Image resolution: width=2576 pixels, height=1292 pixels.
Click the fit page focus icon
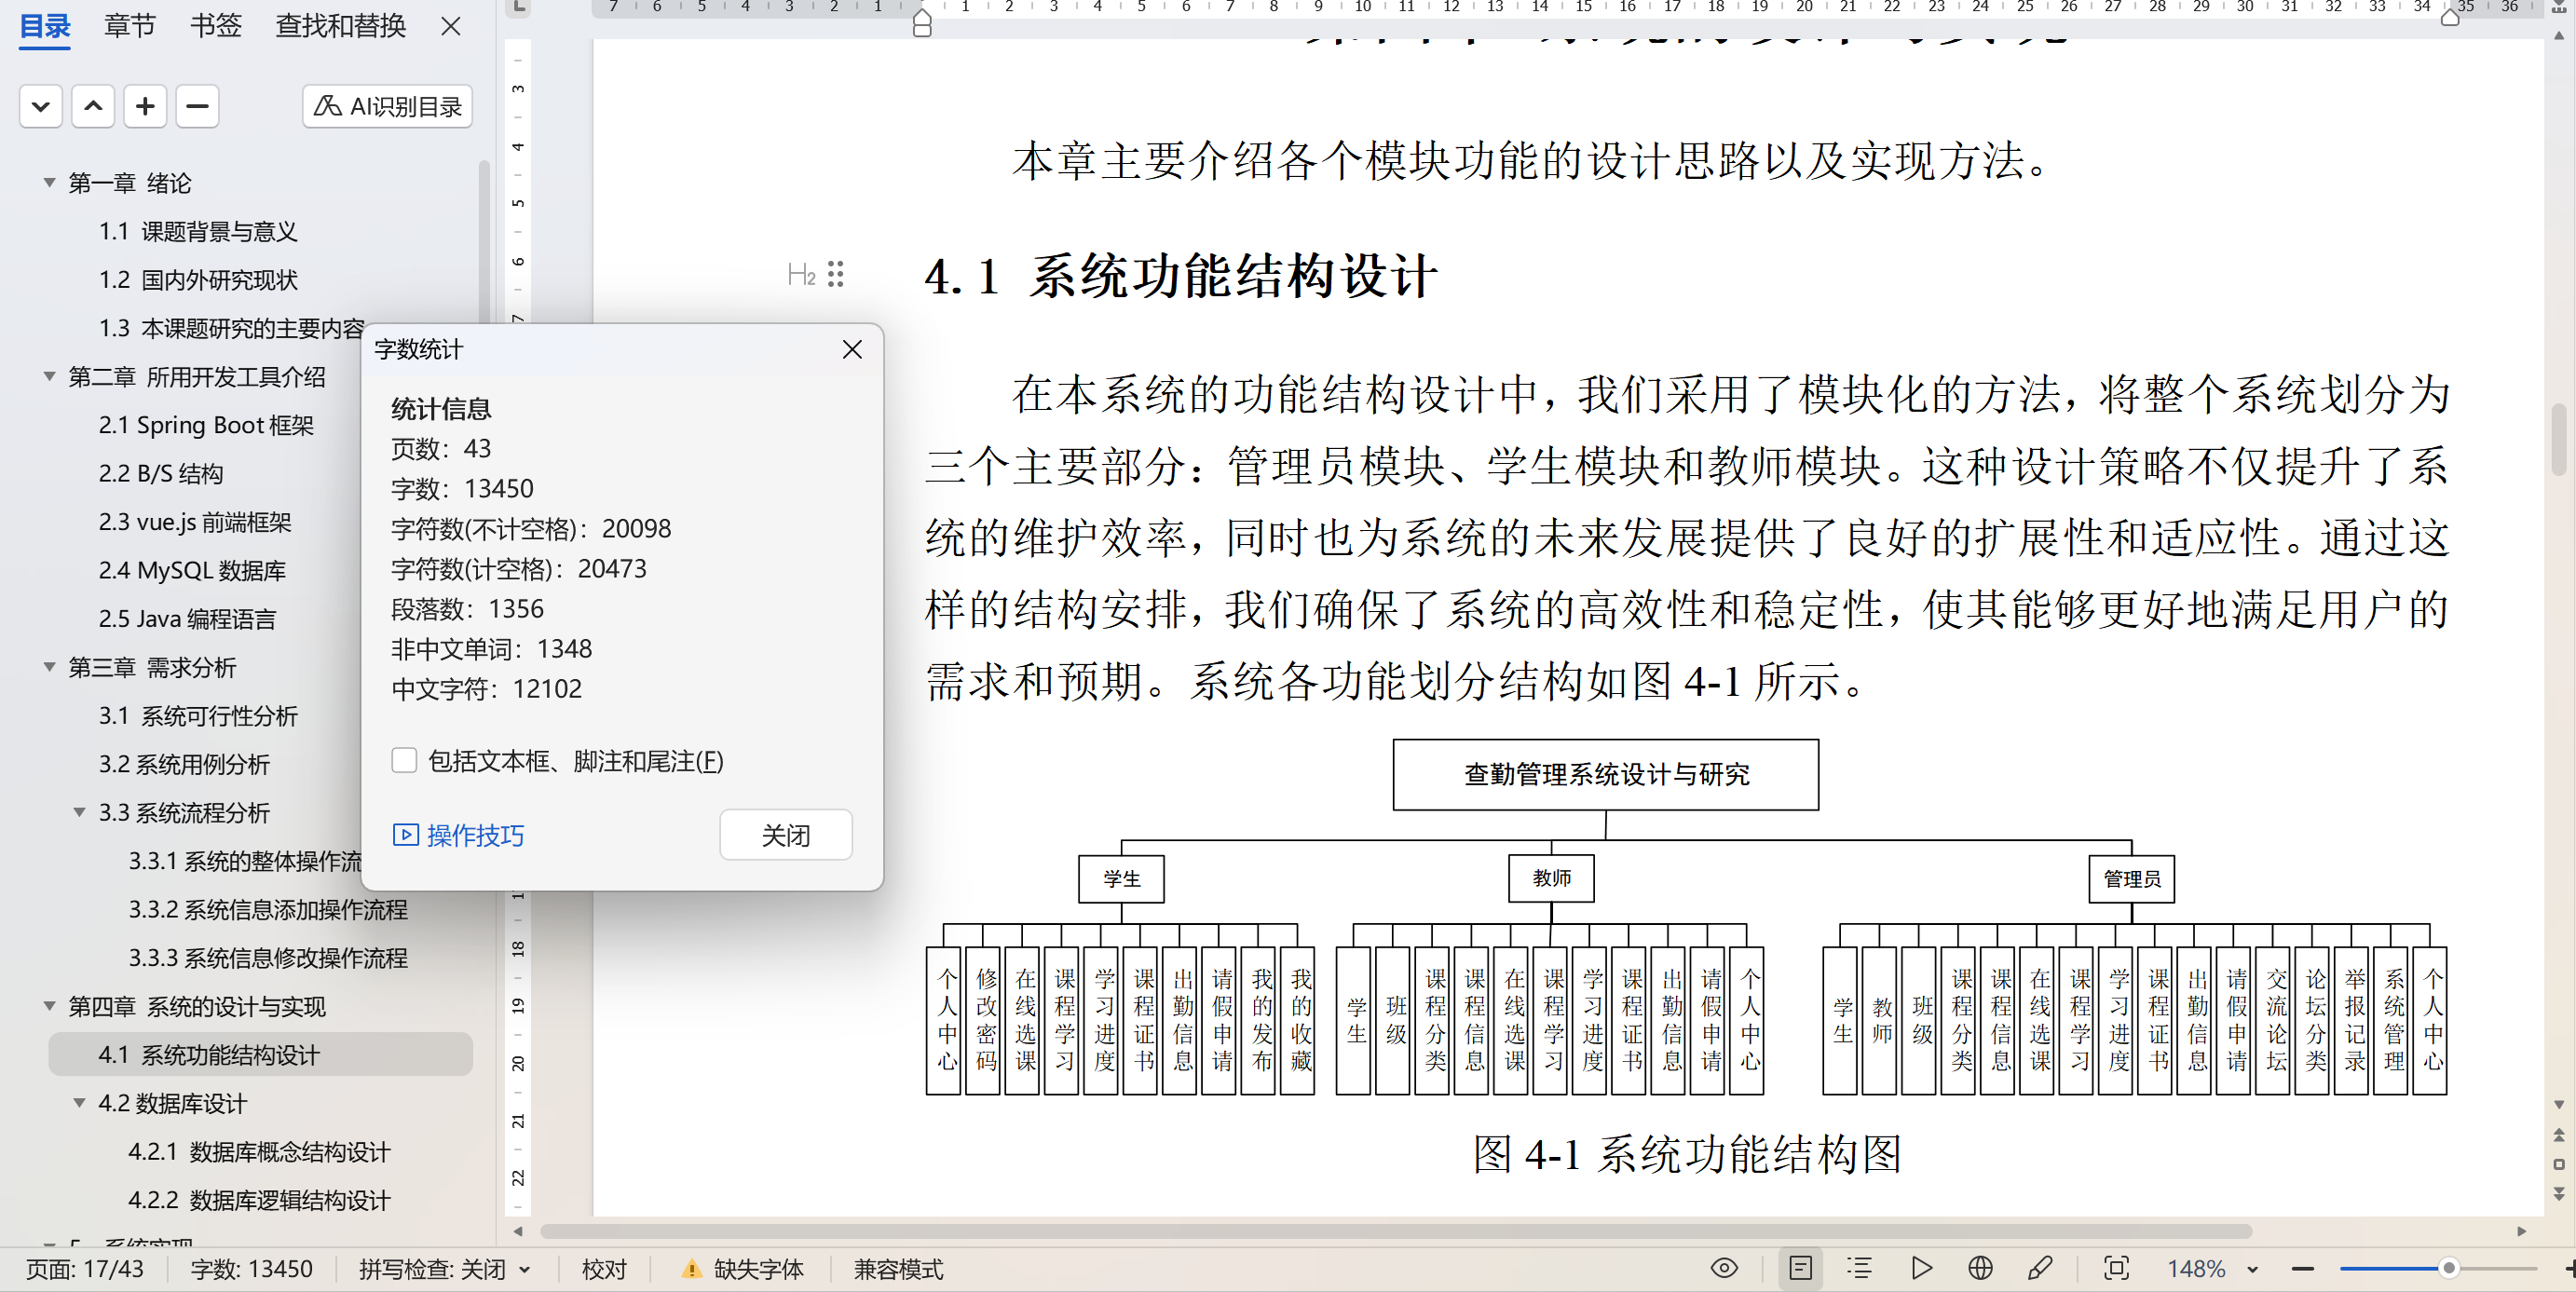(2116, 1268)
